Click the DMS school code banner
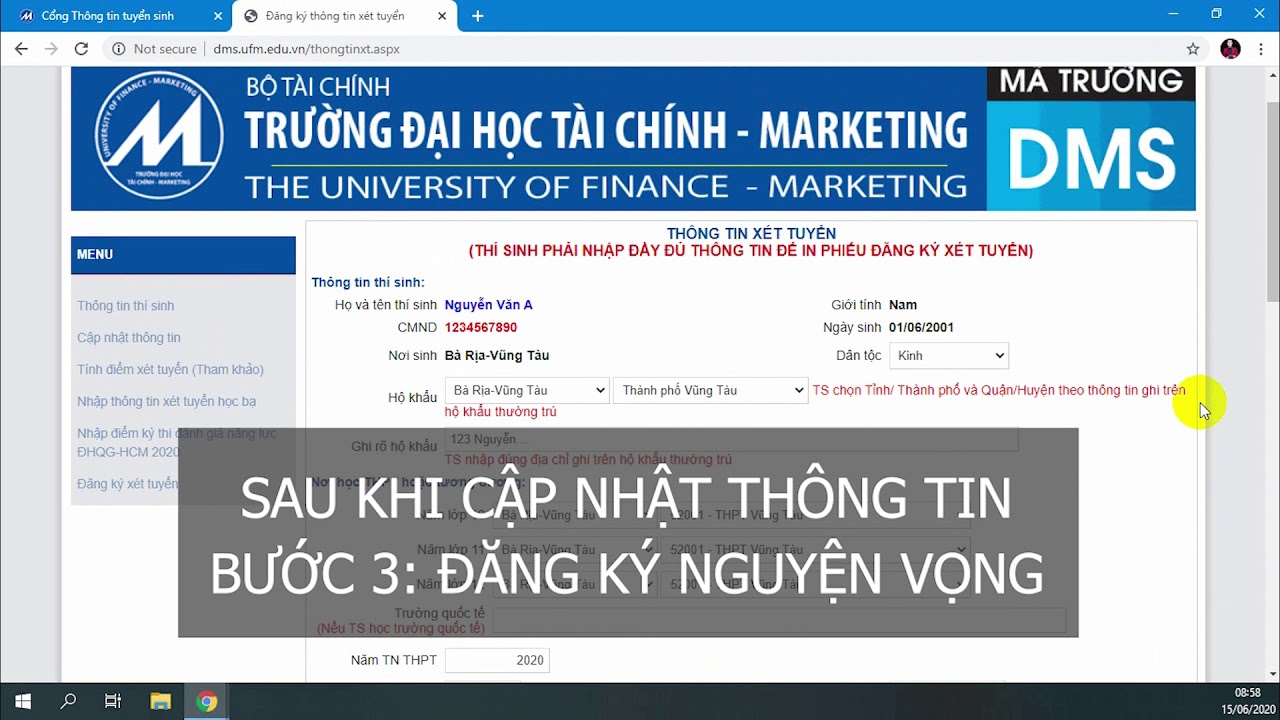The image size is (1280, 720). (x=1091, y=139)
